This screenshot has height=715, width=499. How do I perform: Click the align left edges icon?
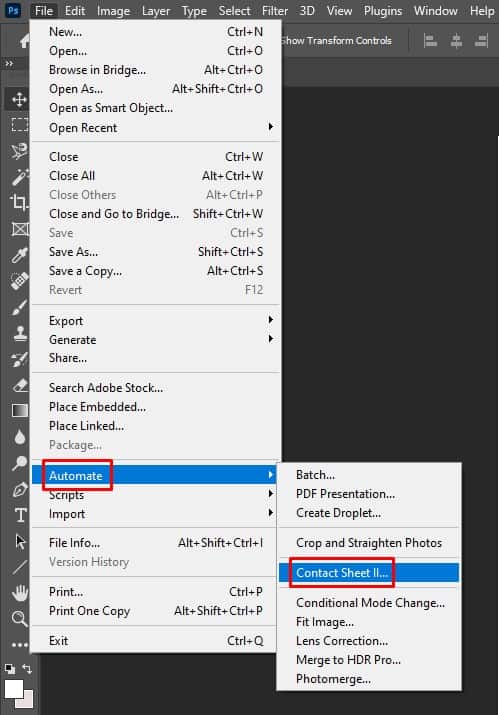tap(430, 41)
